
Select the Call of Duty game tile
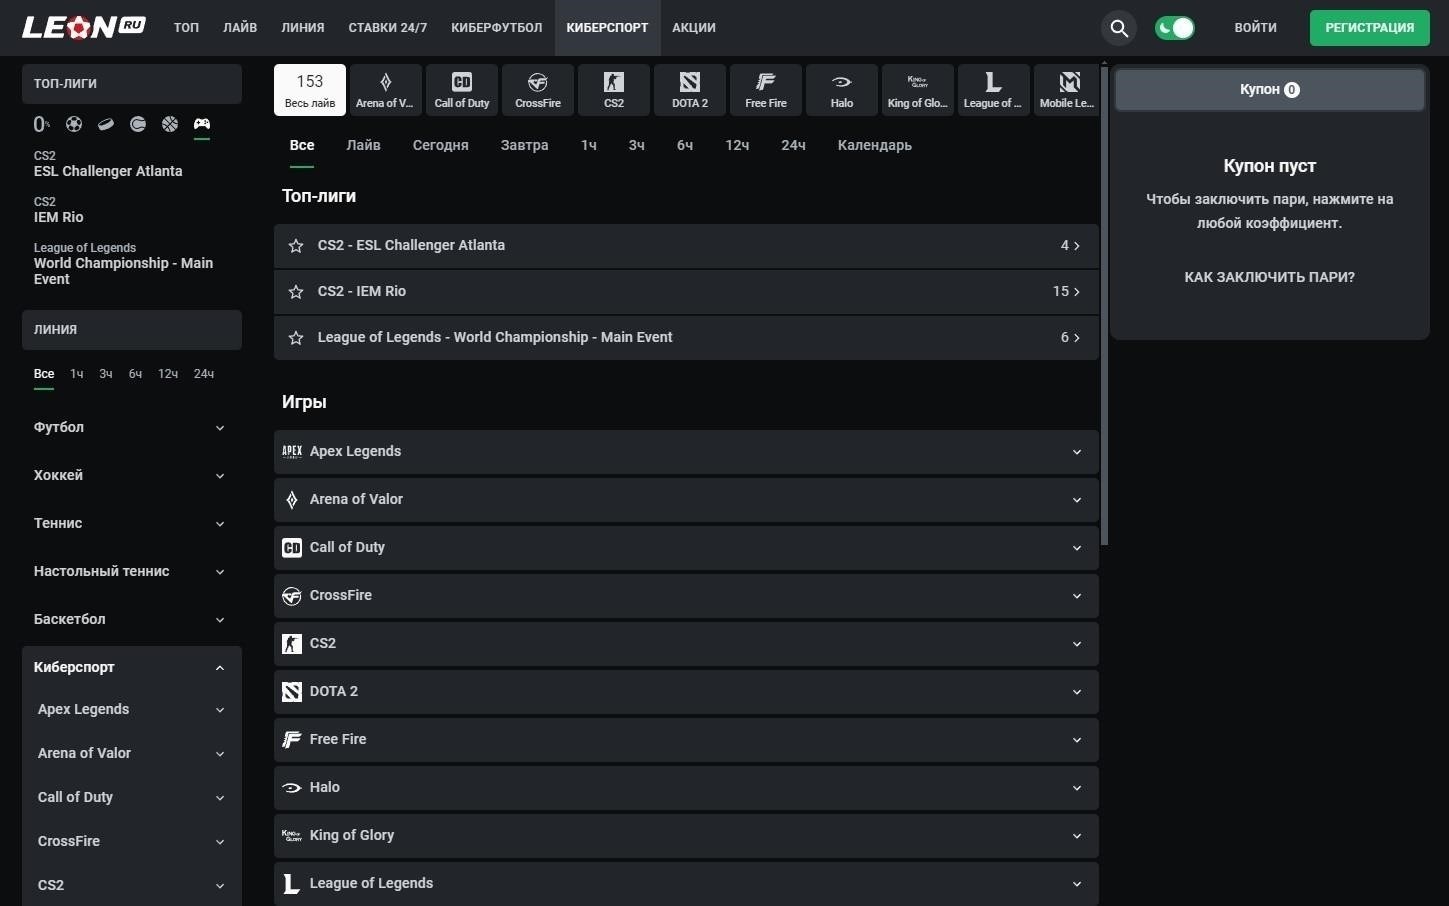(462, 90)
